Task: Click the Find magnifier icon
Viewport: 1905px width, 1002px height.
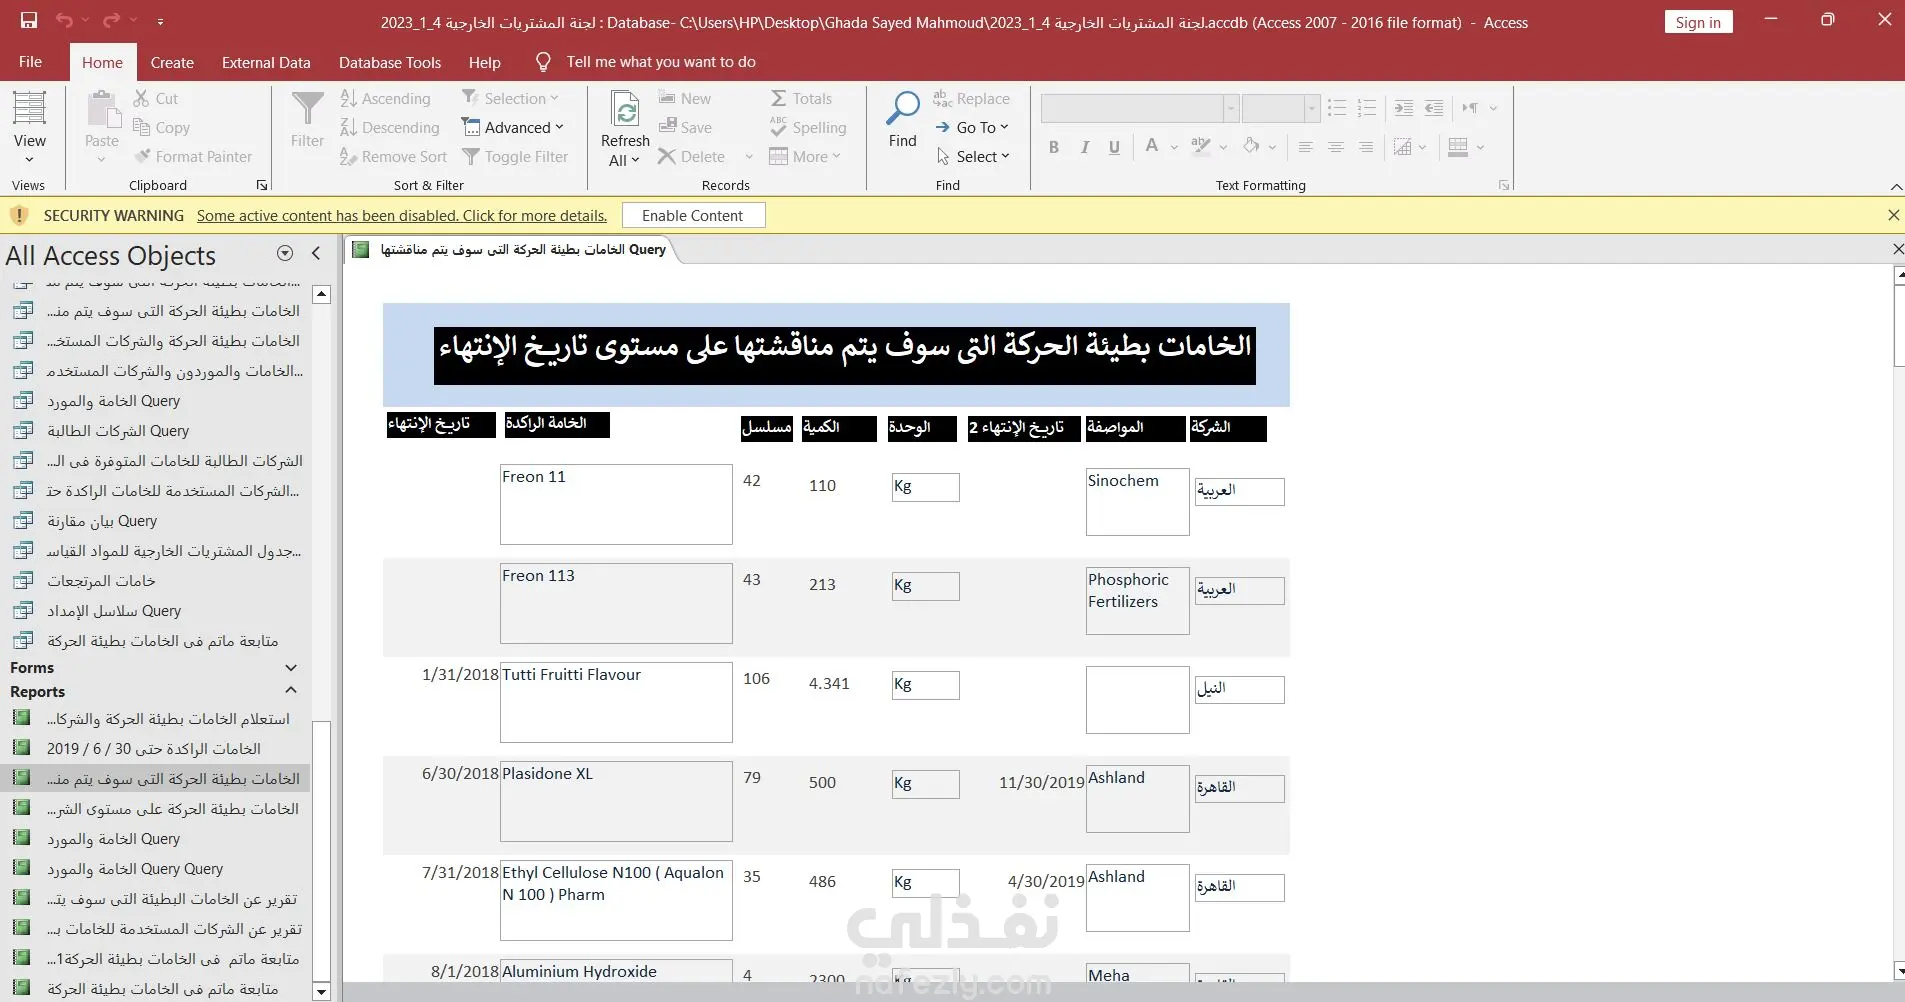Action: (902, 108)
